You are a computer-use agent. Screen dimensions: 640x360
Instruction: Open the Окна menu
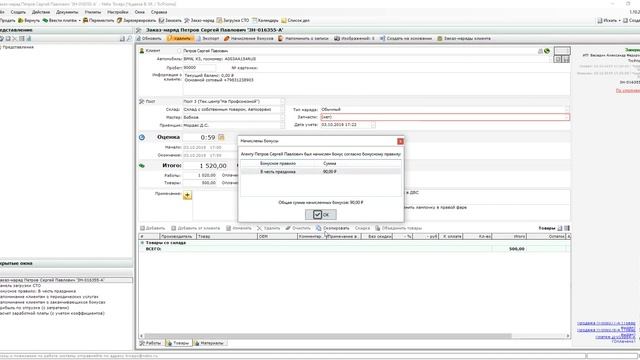tap(140, 12)
